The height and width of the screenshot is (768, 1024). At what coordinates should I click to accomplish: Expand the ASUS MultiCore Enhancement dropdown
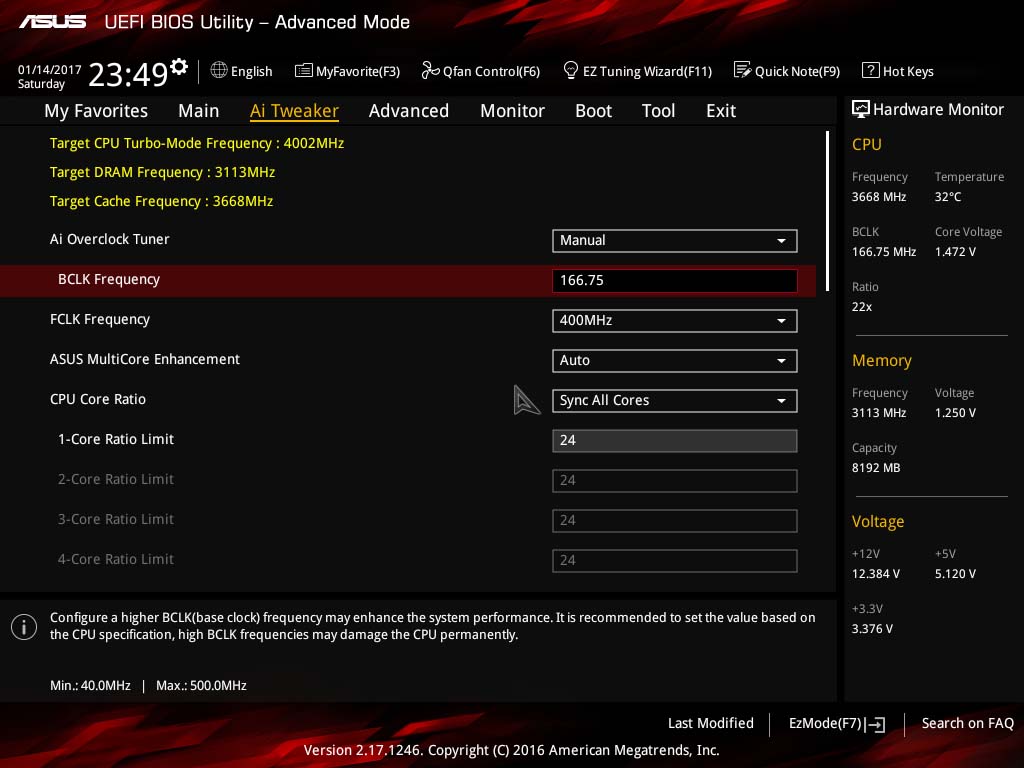[675, 360]
